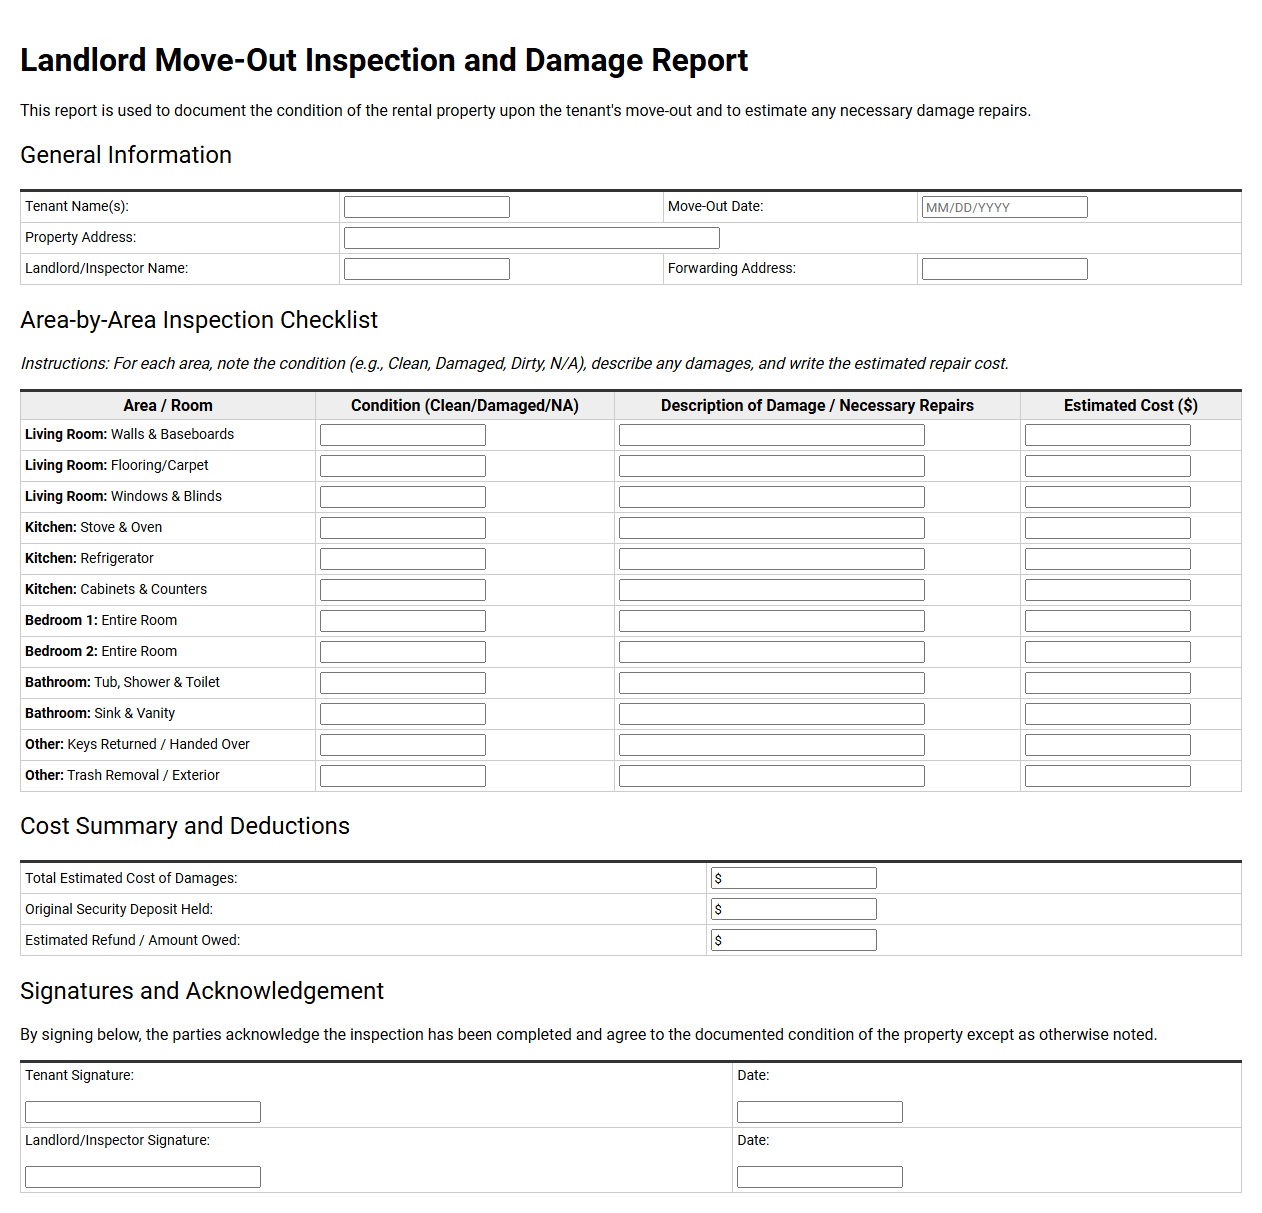Image resolution: width=1262 pixels, height=1213 pixels.
Task: Click the Total Estimated Cost of Damages field
Action: click(x=794, y=878)
